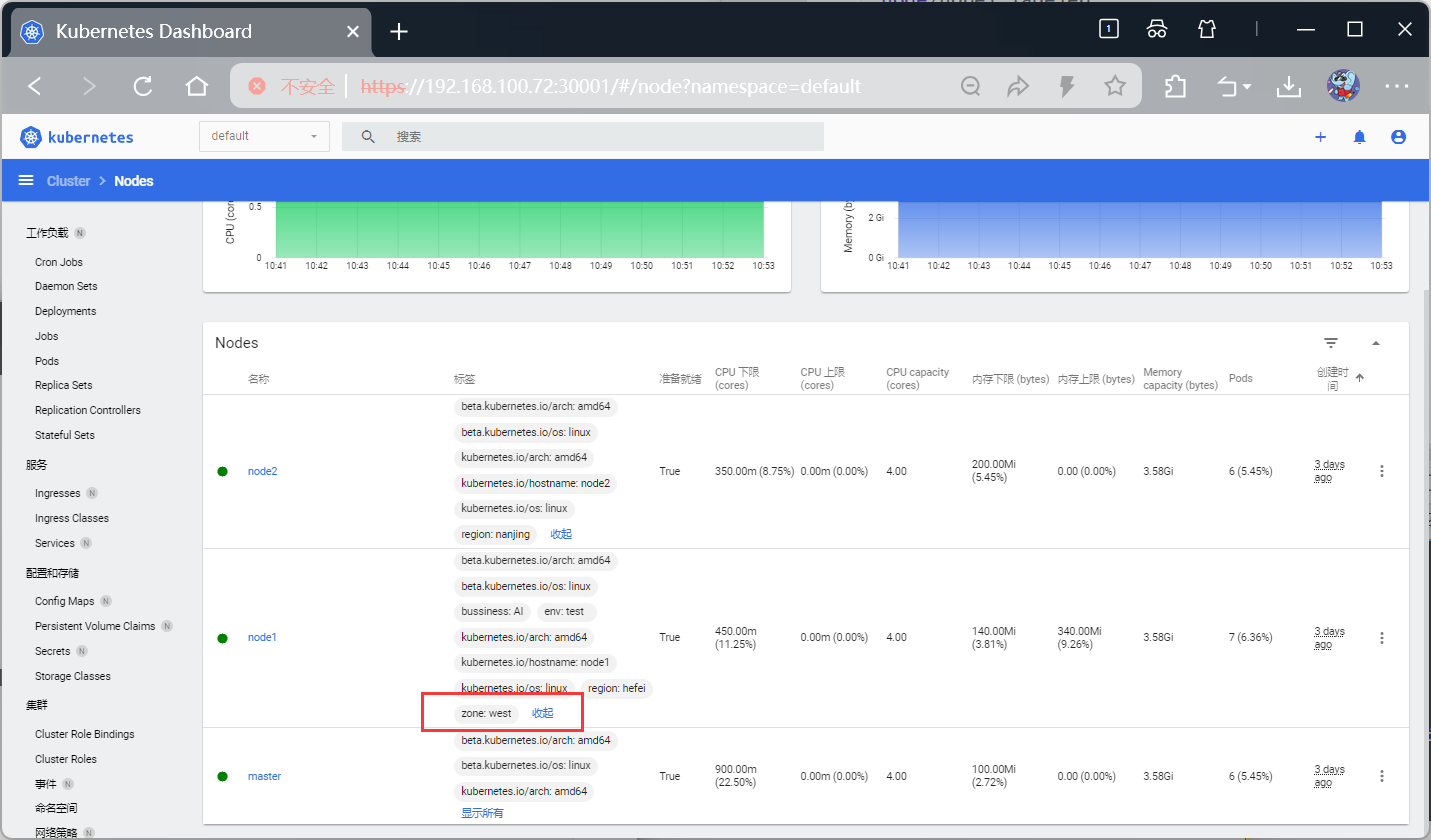The height and width of the screenshot is (840, 1431).
Task: Open Replica Sets in sidebar
Action: click(64, 385)
